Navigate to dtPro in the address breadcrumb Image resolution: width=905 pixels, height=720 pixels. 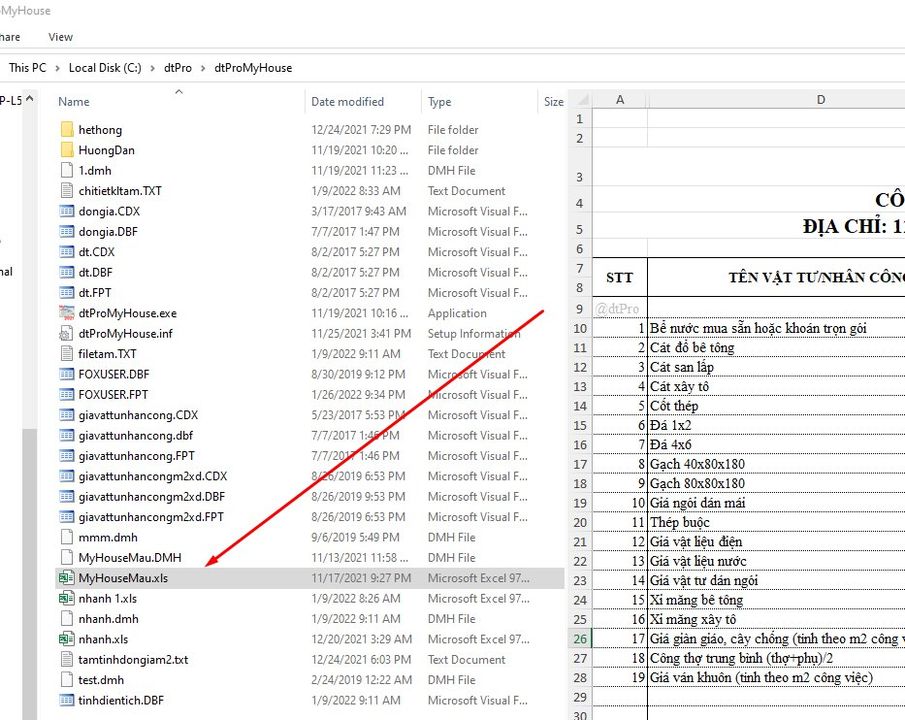178,68
